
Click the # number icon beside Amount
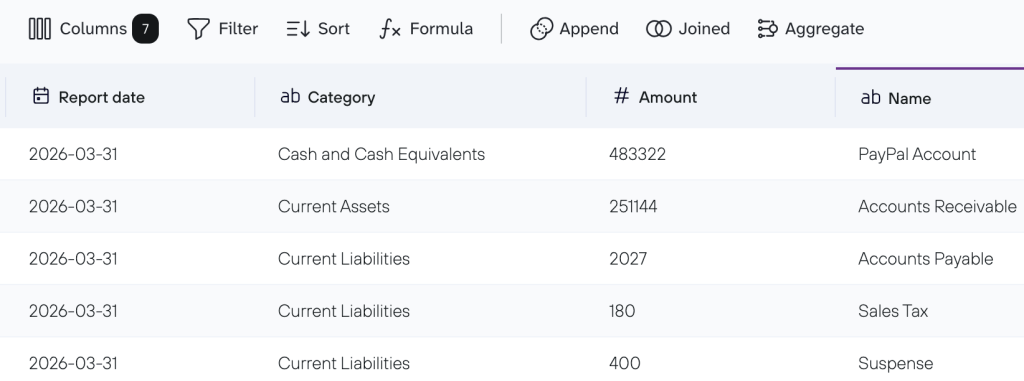pos(622,96)
